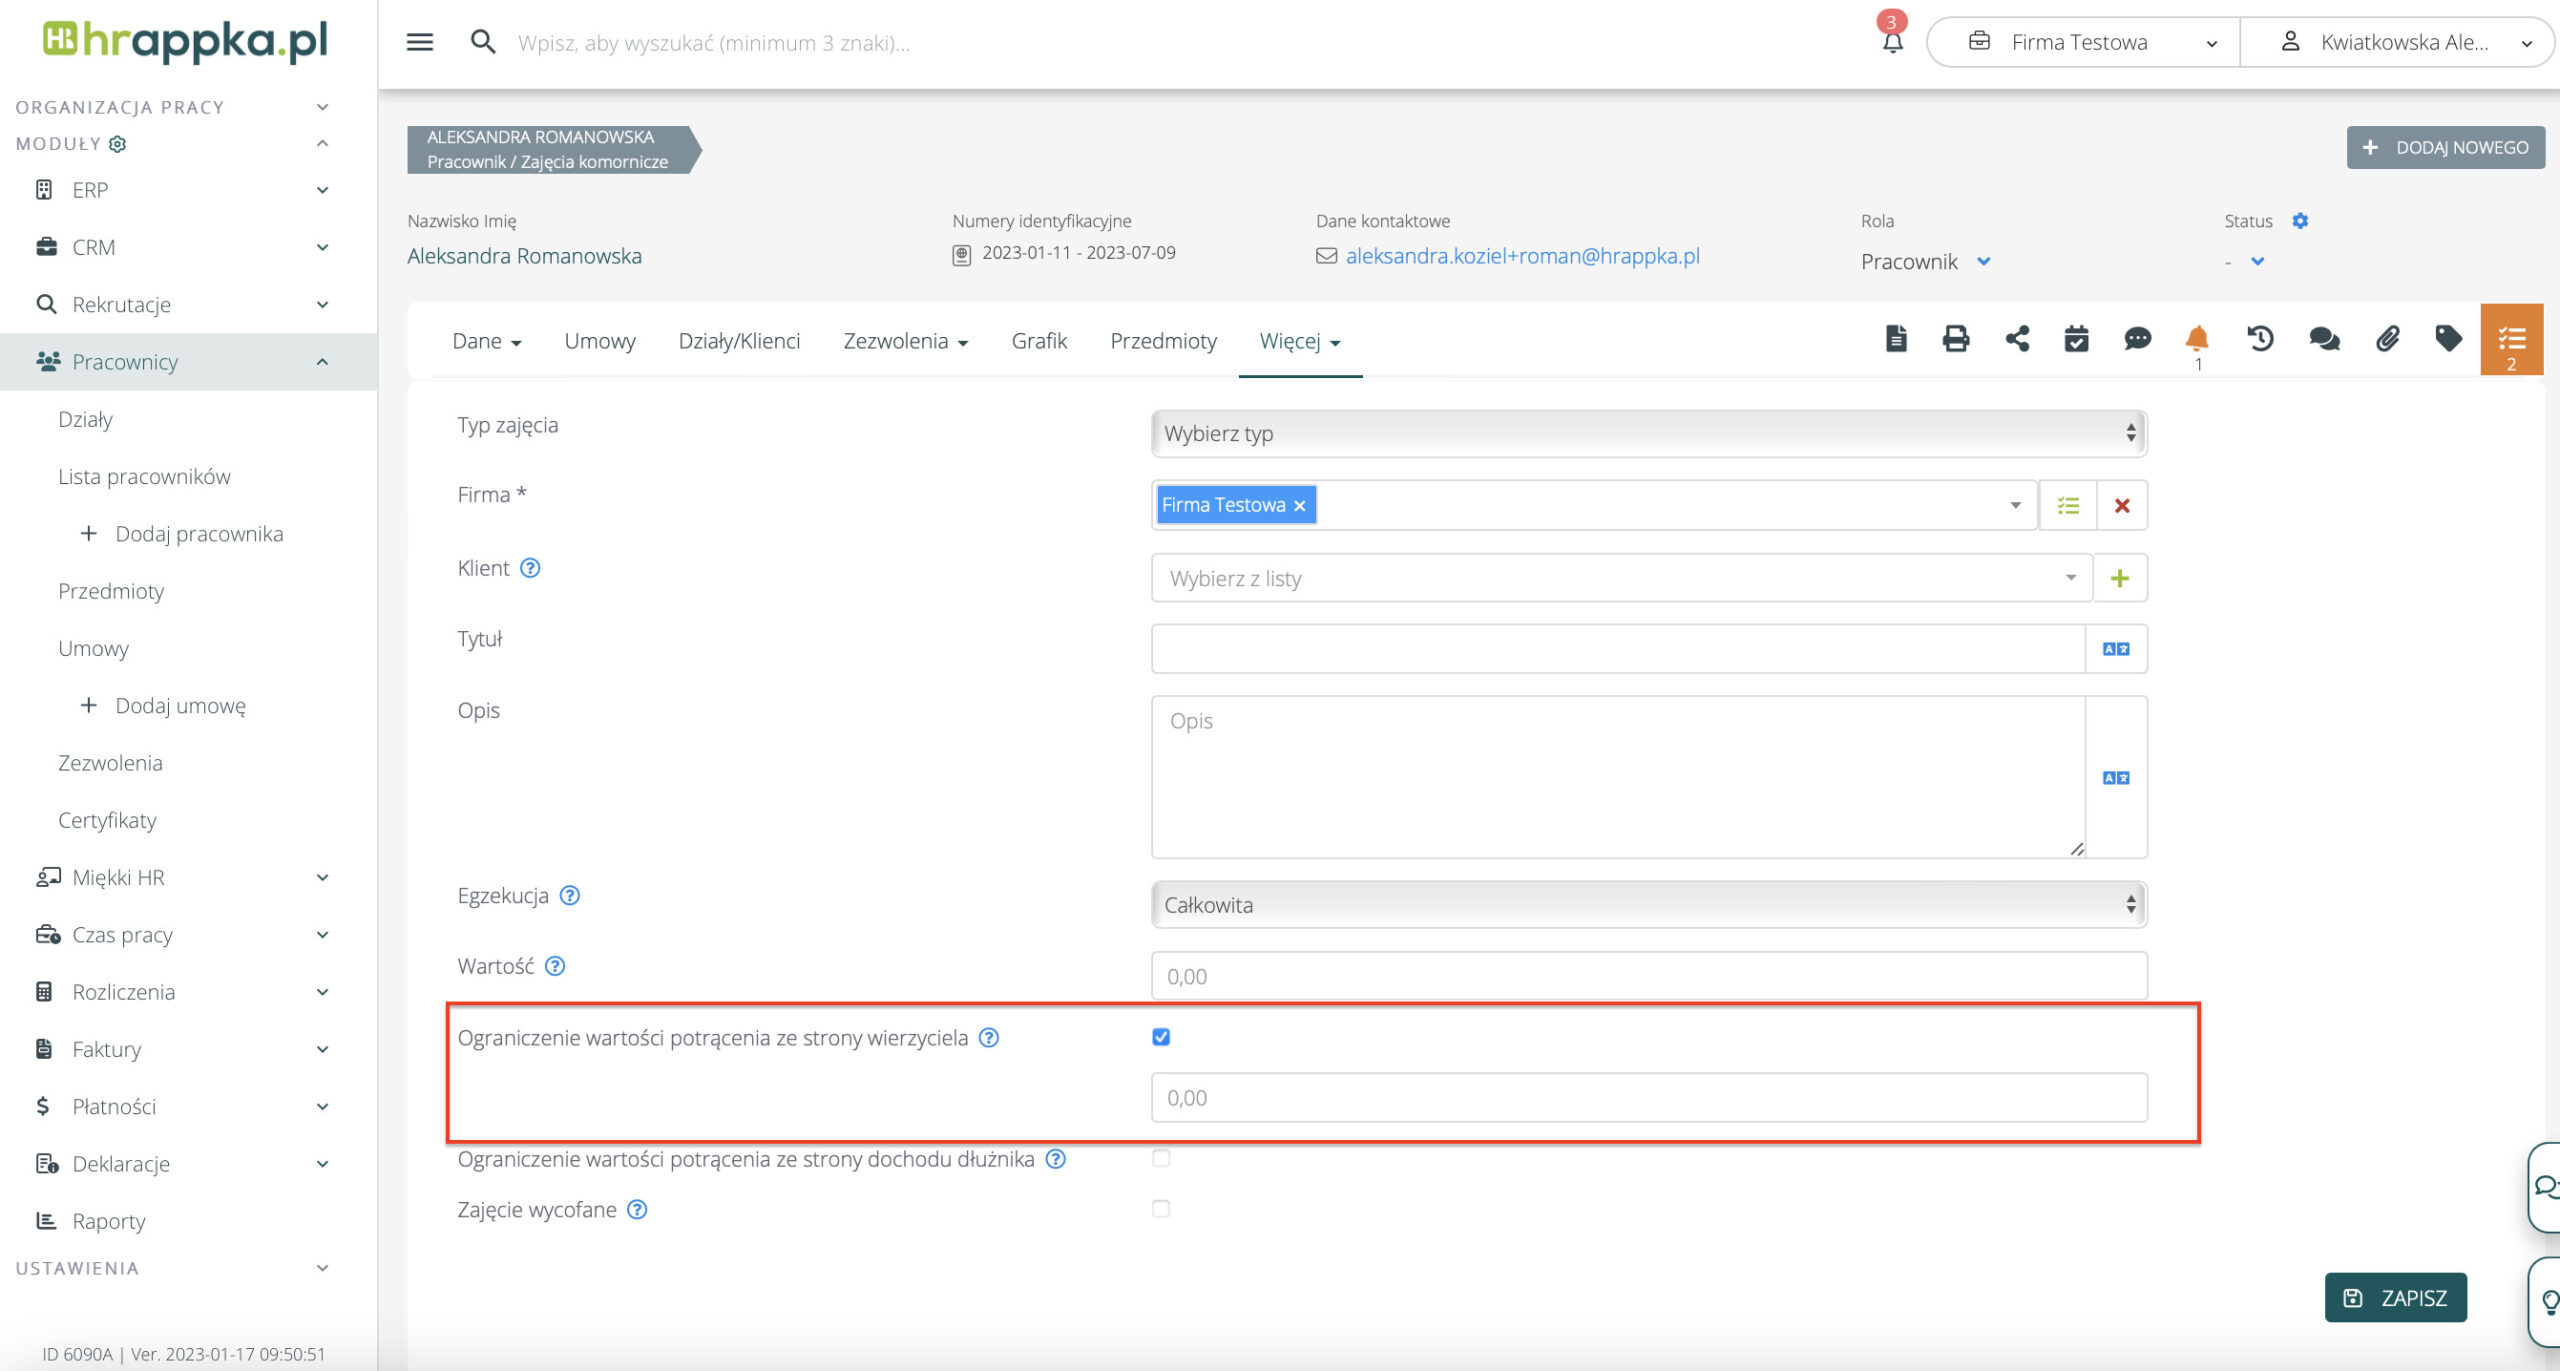2560x1371 pixels.
Task: Open the Umowy tab
Action: [x=599, y=341]
